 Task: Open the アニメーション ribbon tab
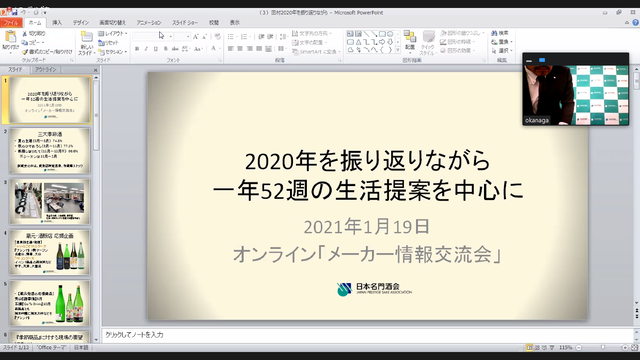tap(149, 22)
